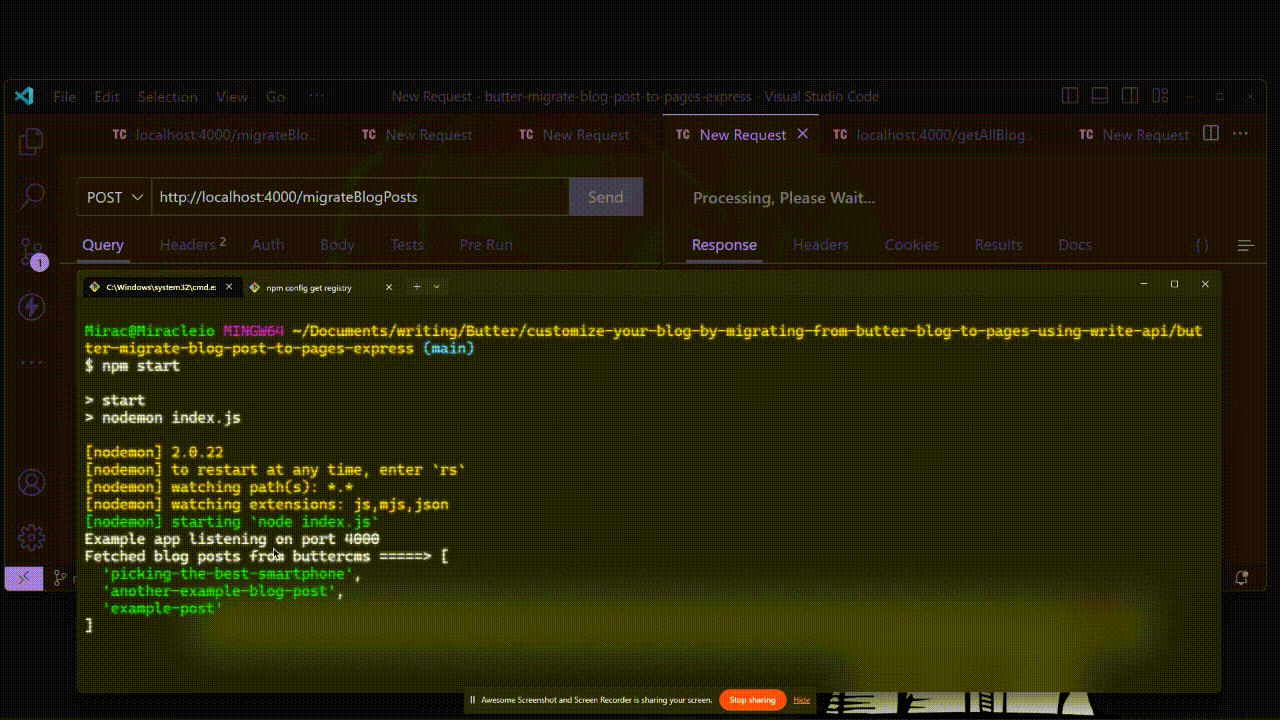Viewport: 1280px width, 720px height.
Task: Click the branch icon in status bar
Action: [60, 577]
